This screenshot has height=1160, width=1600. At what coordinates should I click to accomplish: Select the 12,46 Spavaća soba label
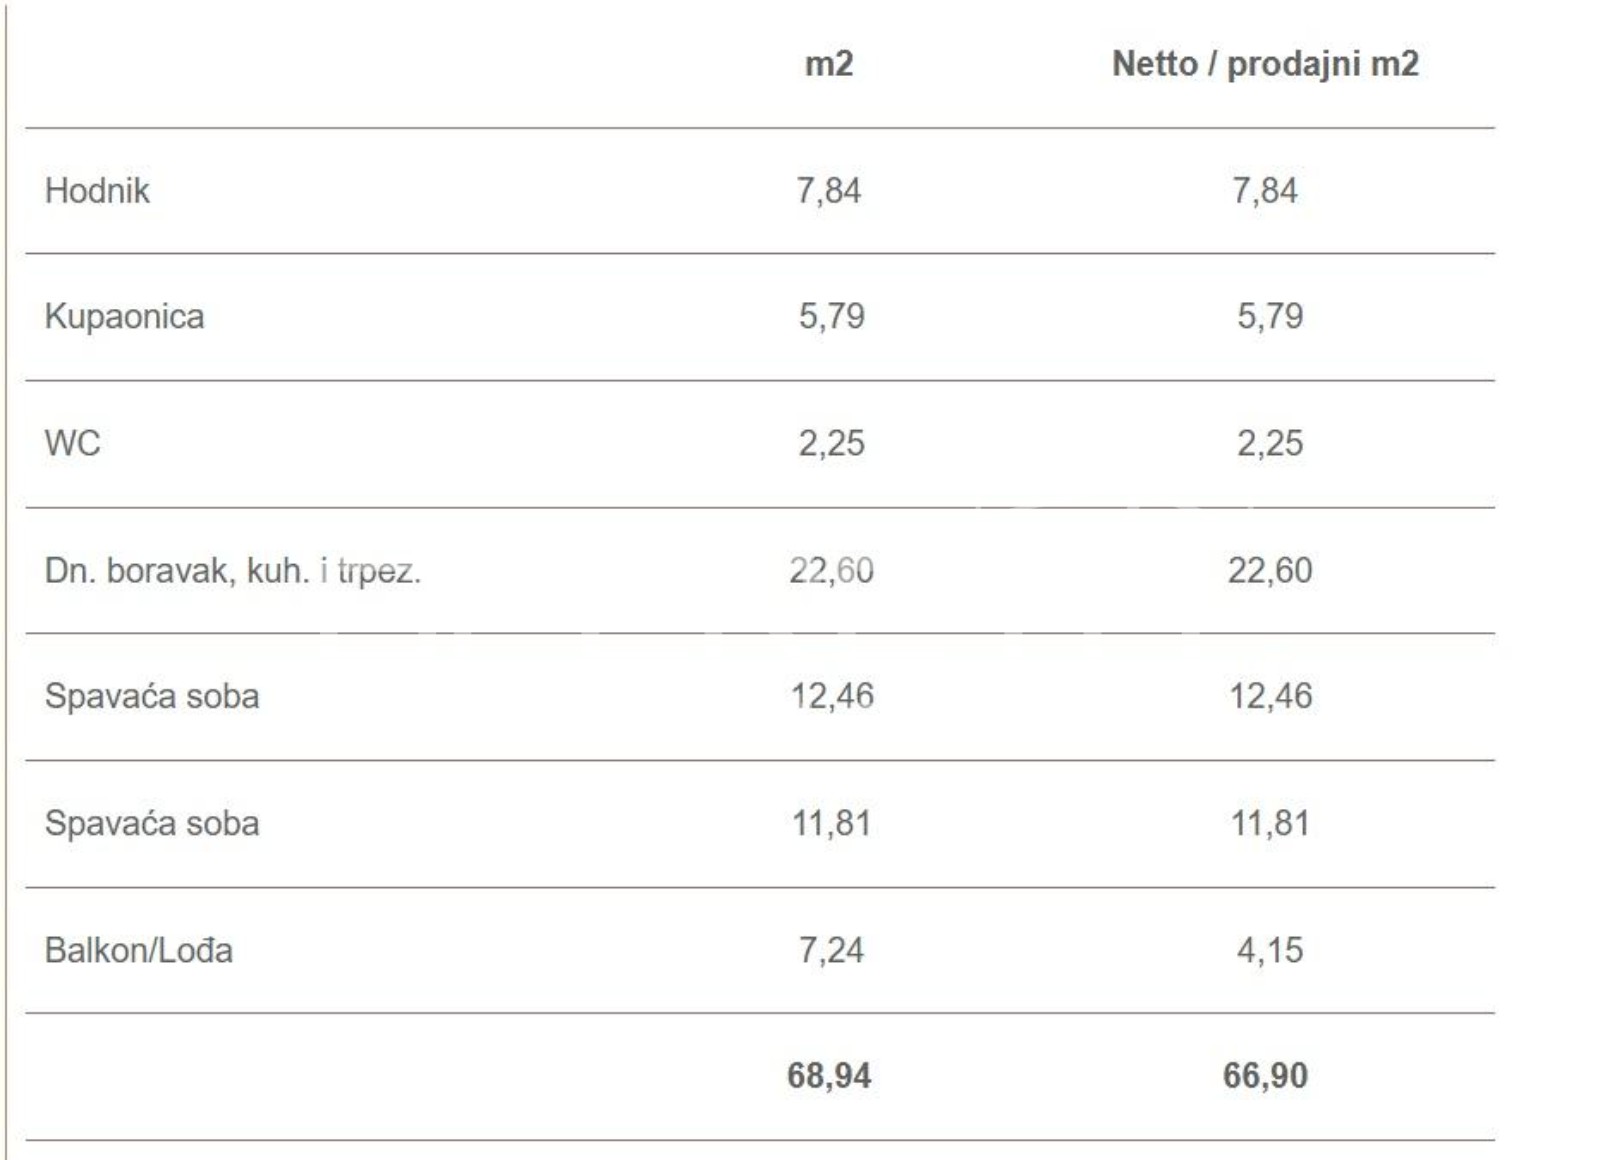(x=151, y=696)
